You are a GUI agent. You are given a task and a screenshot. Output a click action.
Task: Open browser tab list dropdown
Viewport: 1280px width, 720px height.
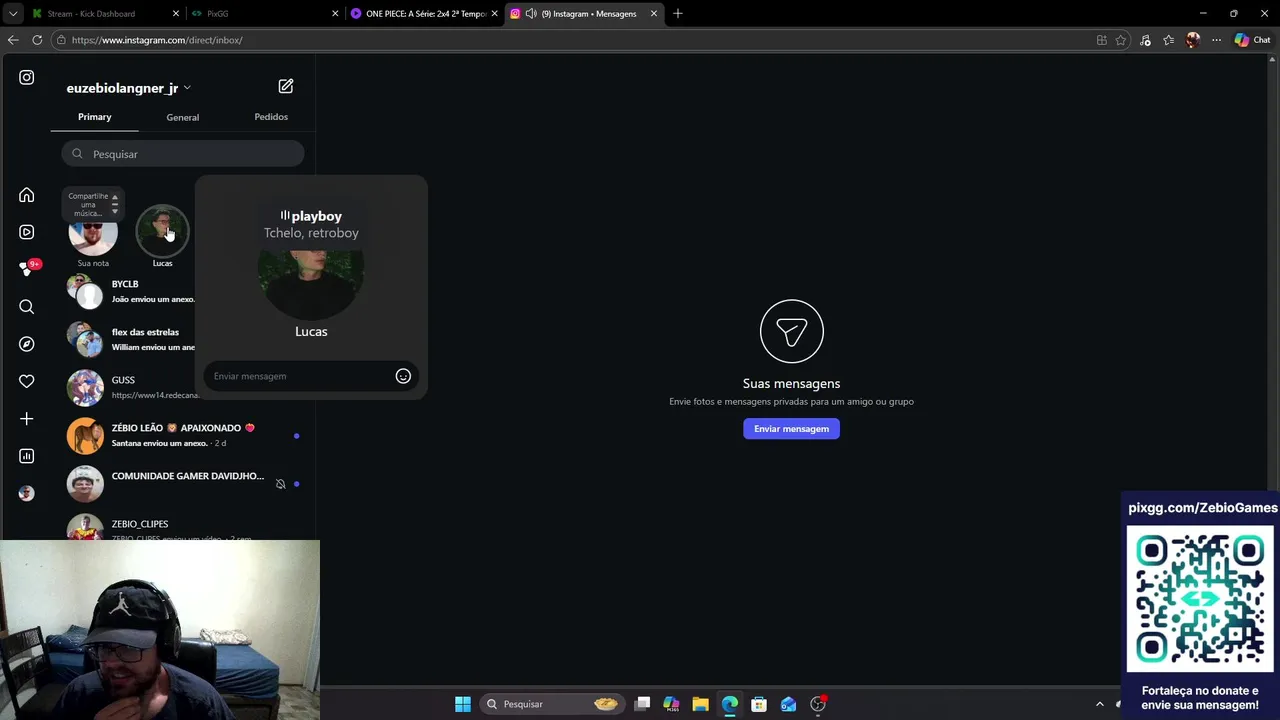(x=13, y=14)
